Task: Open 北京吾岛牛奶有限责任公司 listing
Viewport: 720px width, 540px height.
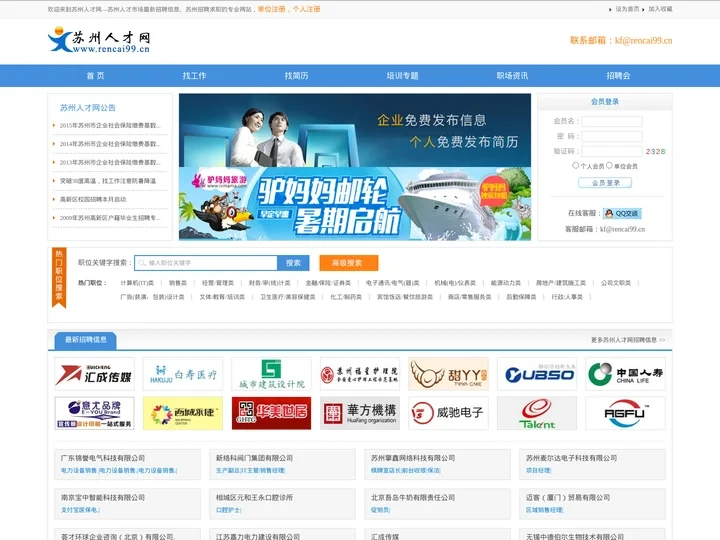Action: point(413,497)
